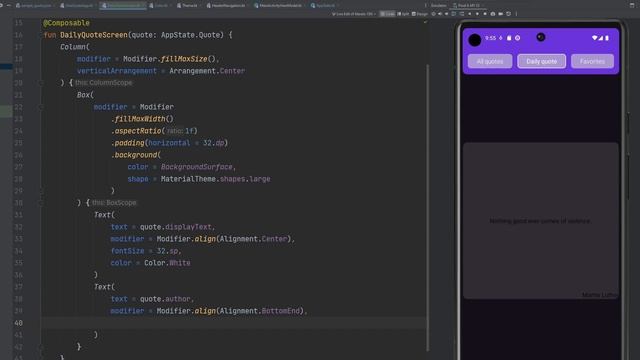Viewport: 640px width, 360px height.
Task: Click the cellular signal icon on phone
Action: click(601, 38)
